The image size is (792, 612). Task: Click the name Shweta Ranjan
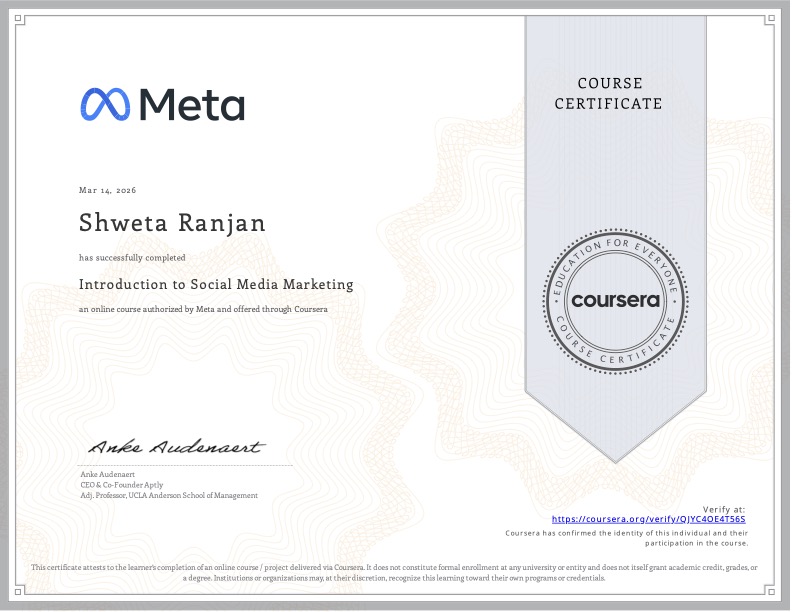coord(172,223)
